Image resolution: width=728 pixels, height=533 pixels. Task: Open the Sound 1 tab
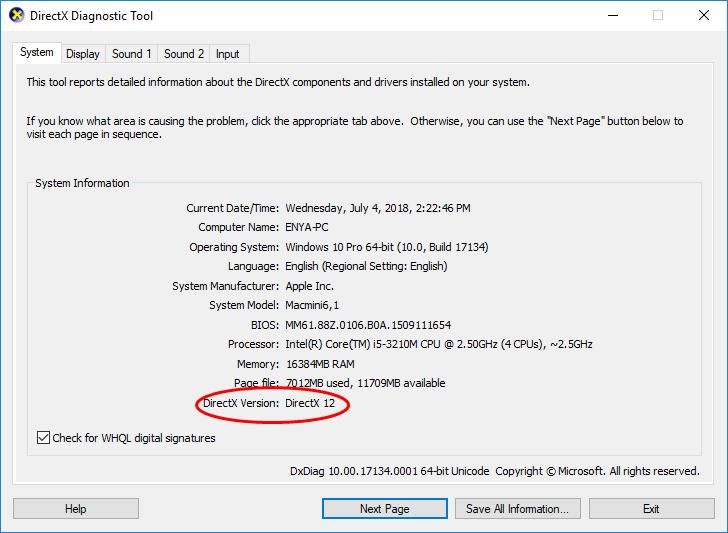132,54
